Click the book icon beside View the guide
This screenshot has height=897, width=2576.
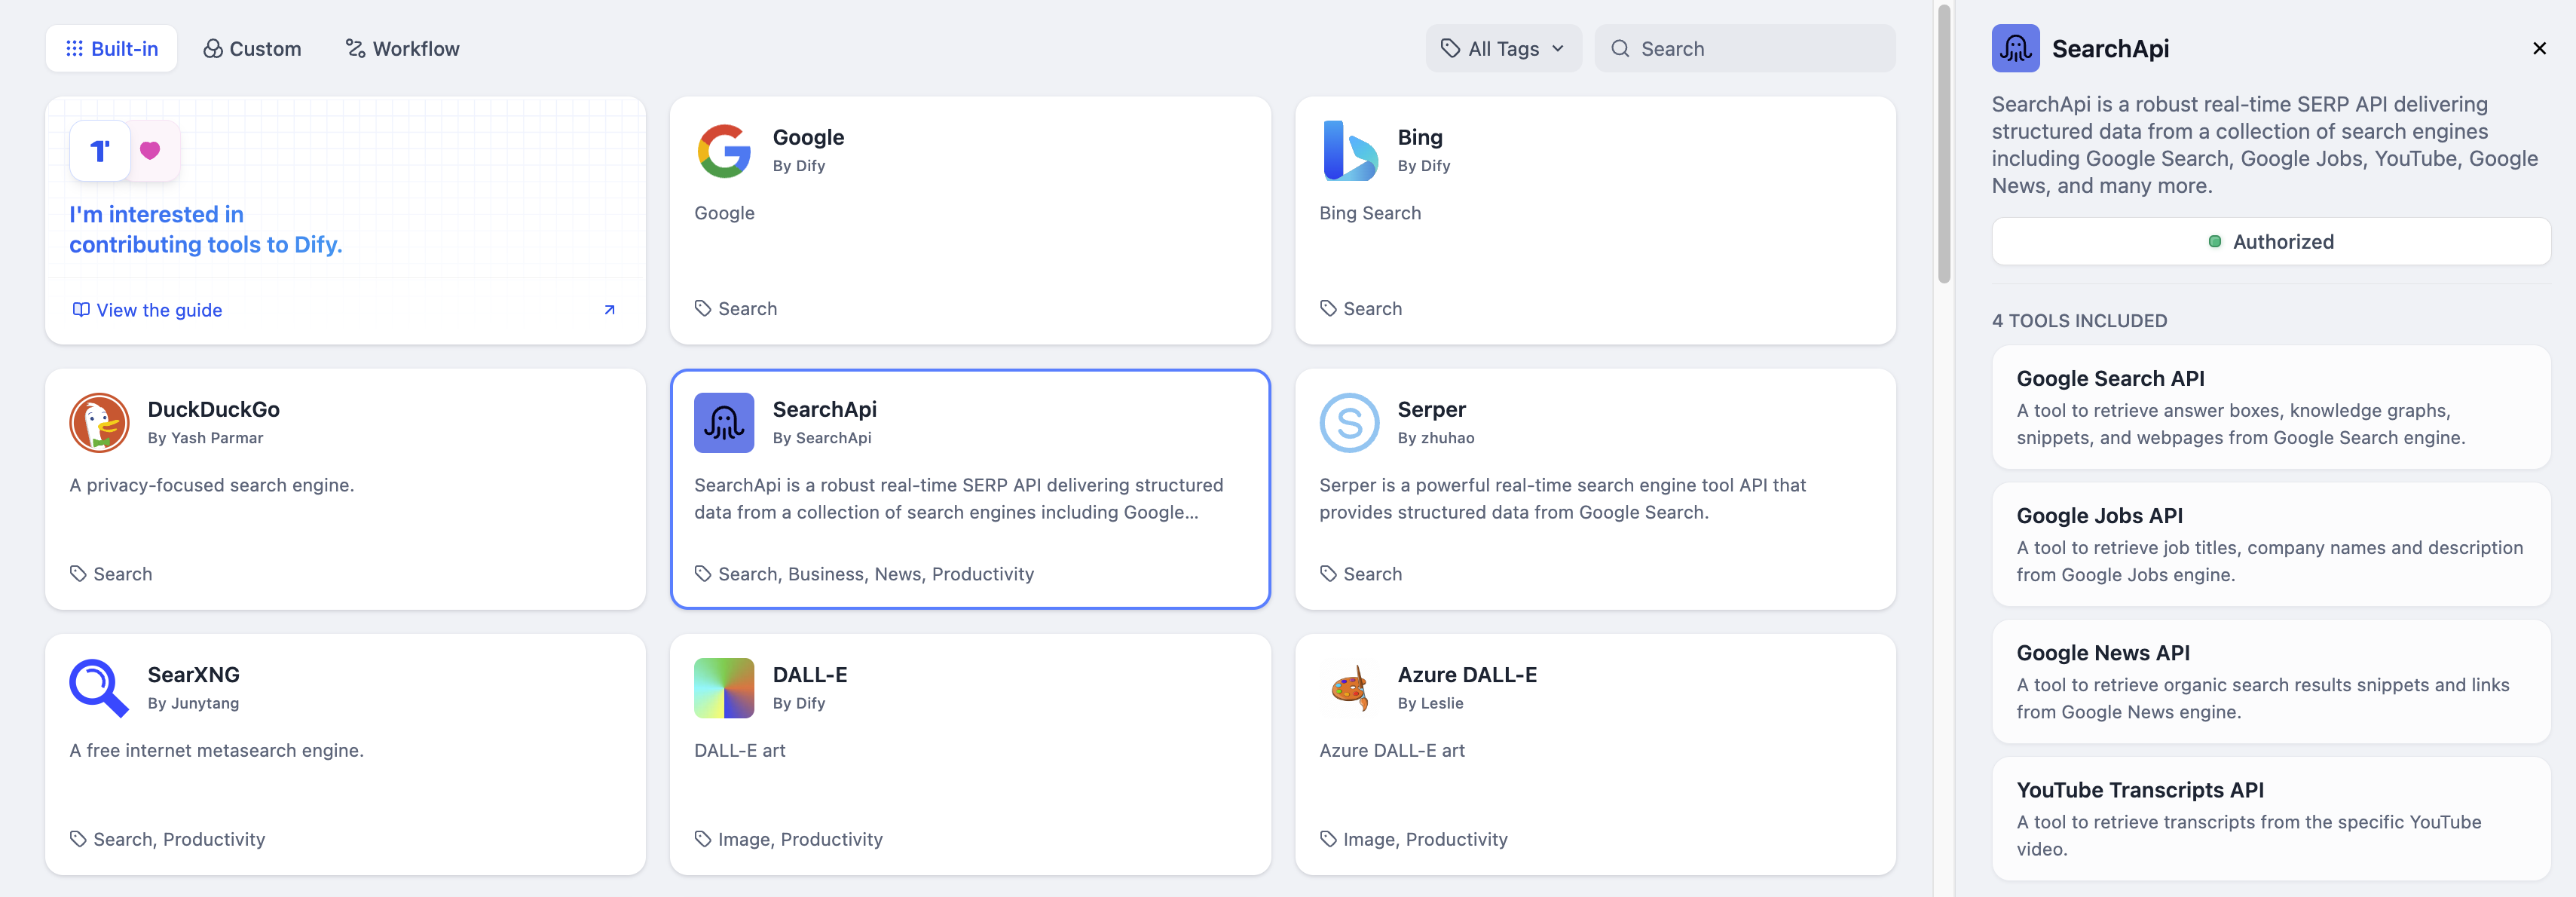point(81,310)
